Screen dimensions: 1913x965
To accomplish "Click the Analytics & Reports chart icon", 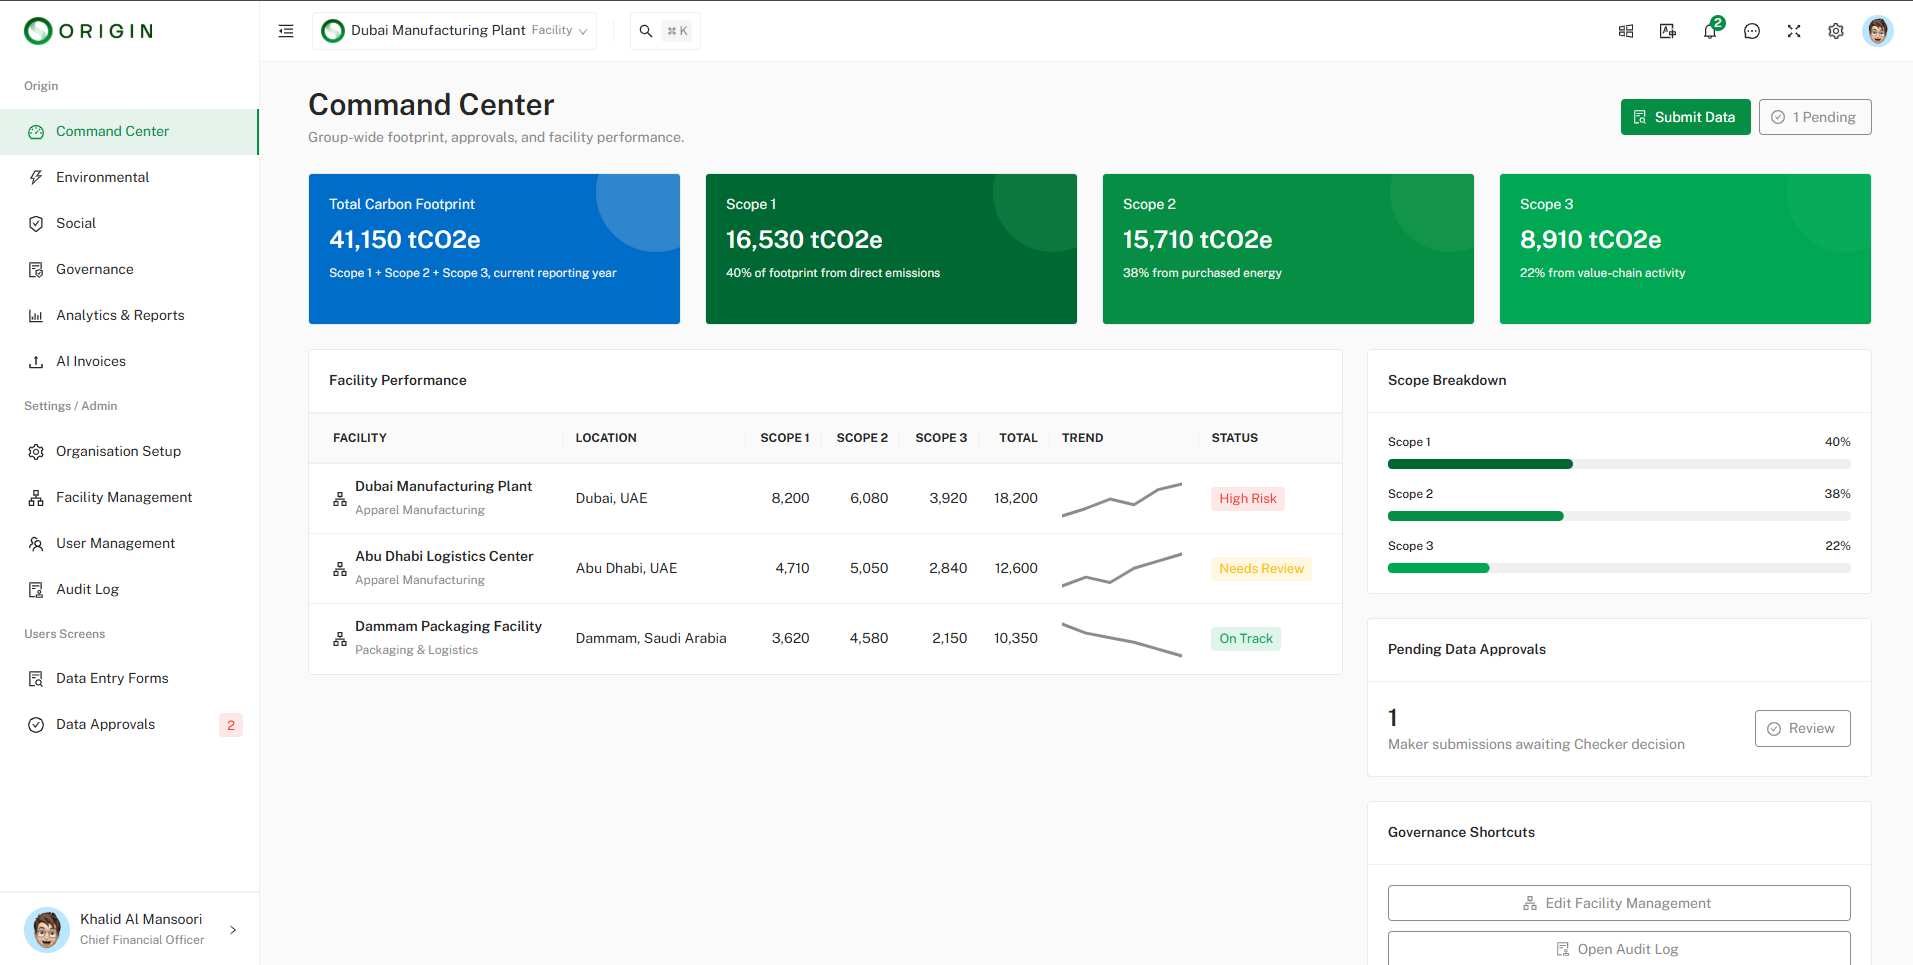I will [x=36, y=316].
